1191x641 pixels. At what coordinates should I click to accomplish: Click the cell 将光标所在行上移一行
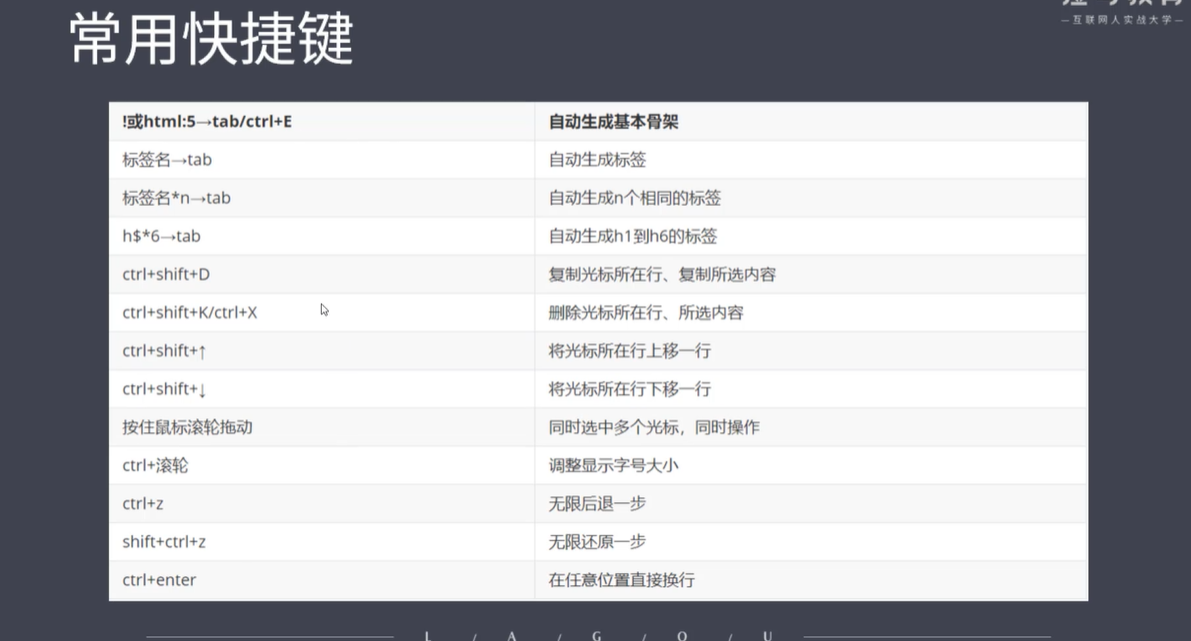pos(811,351)
